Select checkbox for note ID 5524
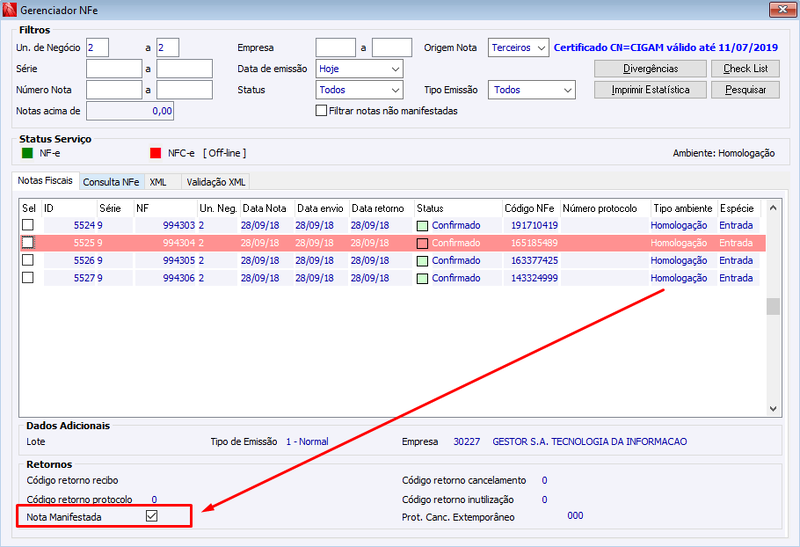This screenshot has height=547, width=800. click(x=28, y=225)
